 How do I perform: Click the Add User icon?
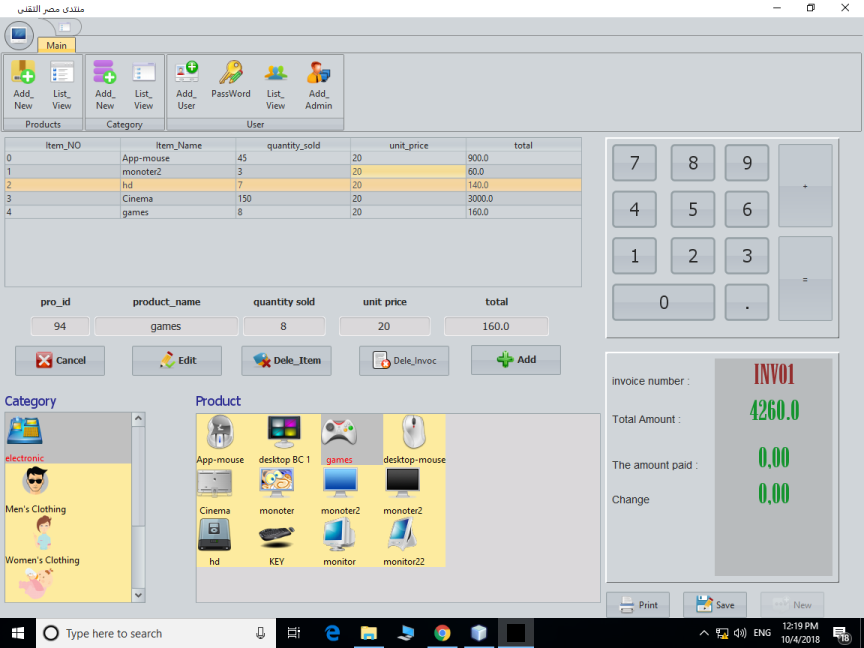tap(186, 85)
